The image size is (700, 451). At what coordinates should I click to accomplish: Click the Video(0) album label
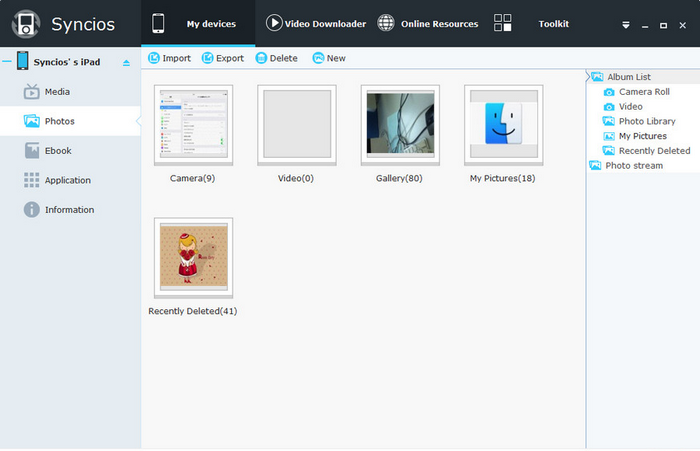pos(296,178)
